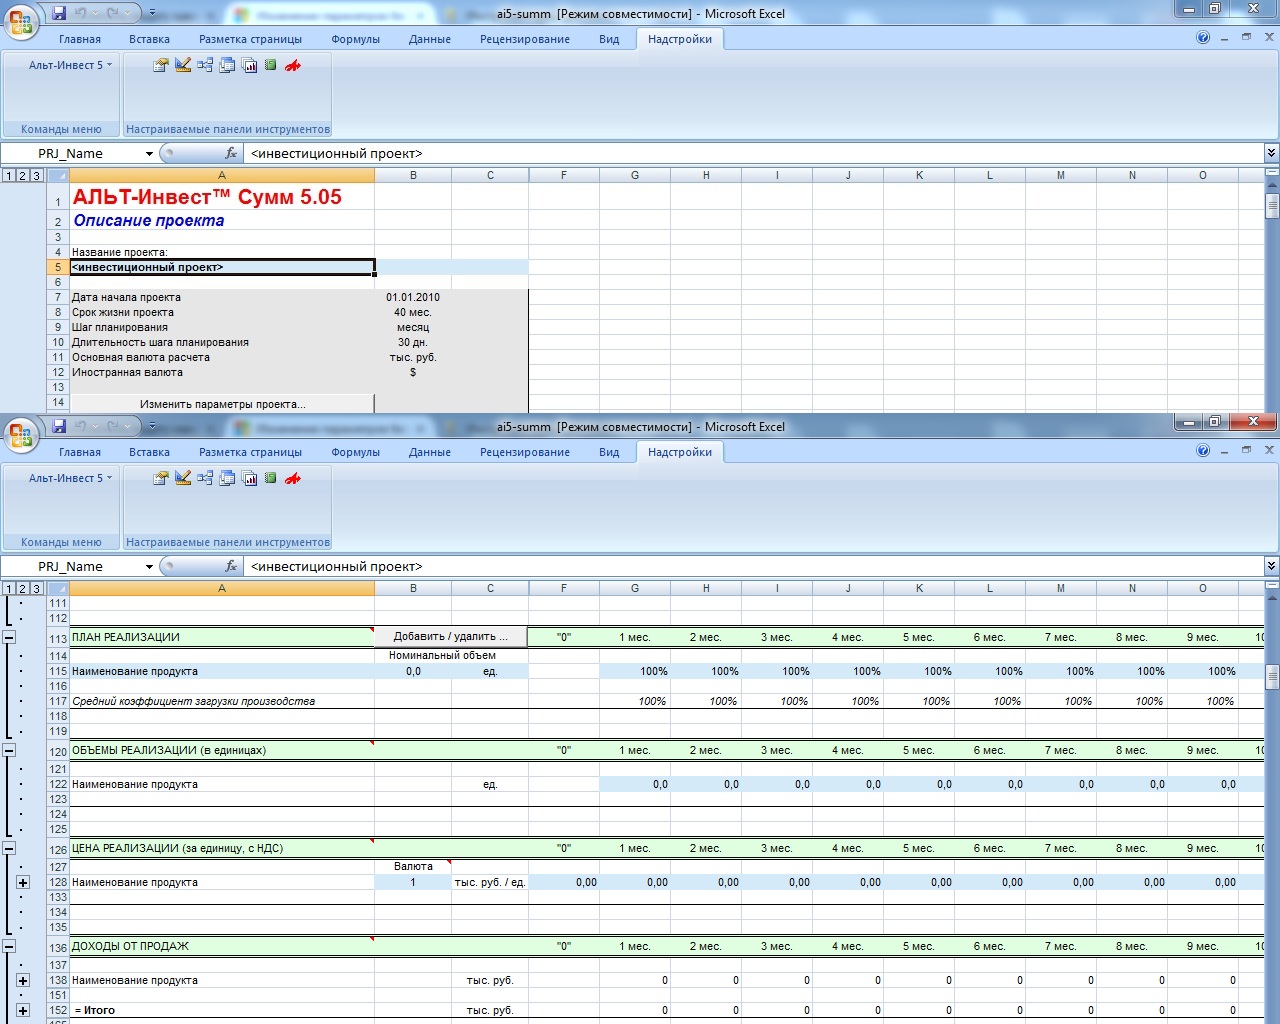The width and height of the screenshot is (1280, 1024).
Task: Show outline level 3 in upper window
Action: tap(36, 175)
